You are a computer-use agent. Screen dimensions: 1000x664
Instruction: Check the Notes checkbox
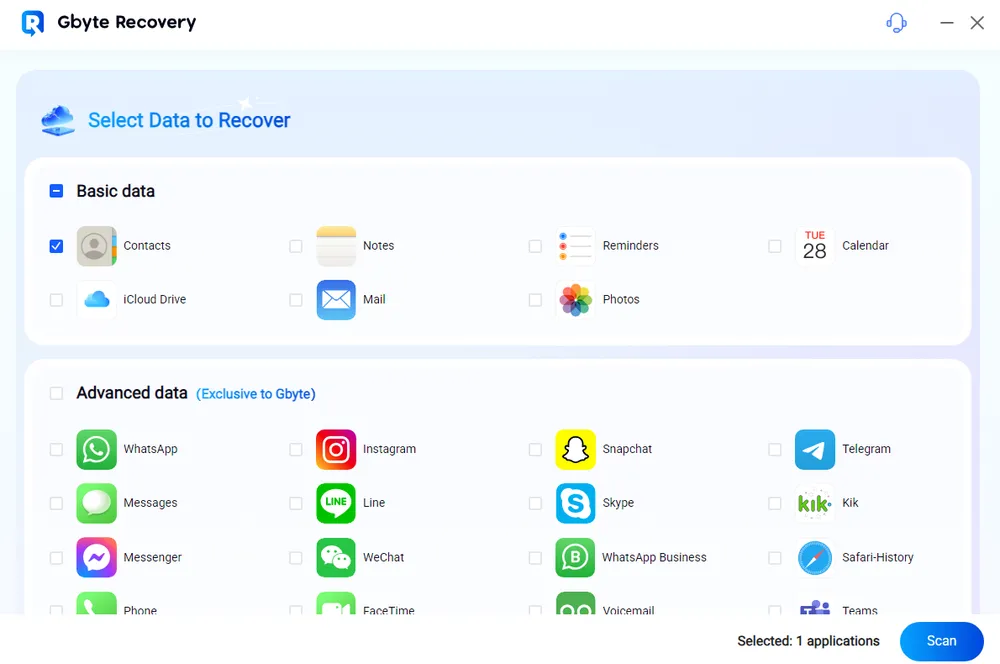(296, 246)
